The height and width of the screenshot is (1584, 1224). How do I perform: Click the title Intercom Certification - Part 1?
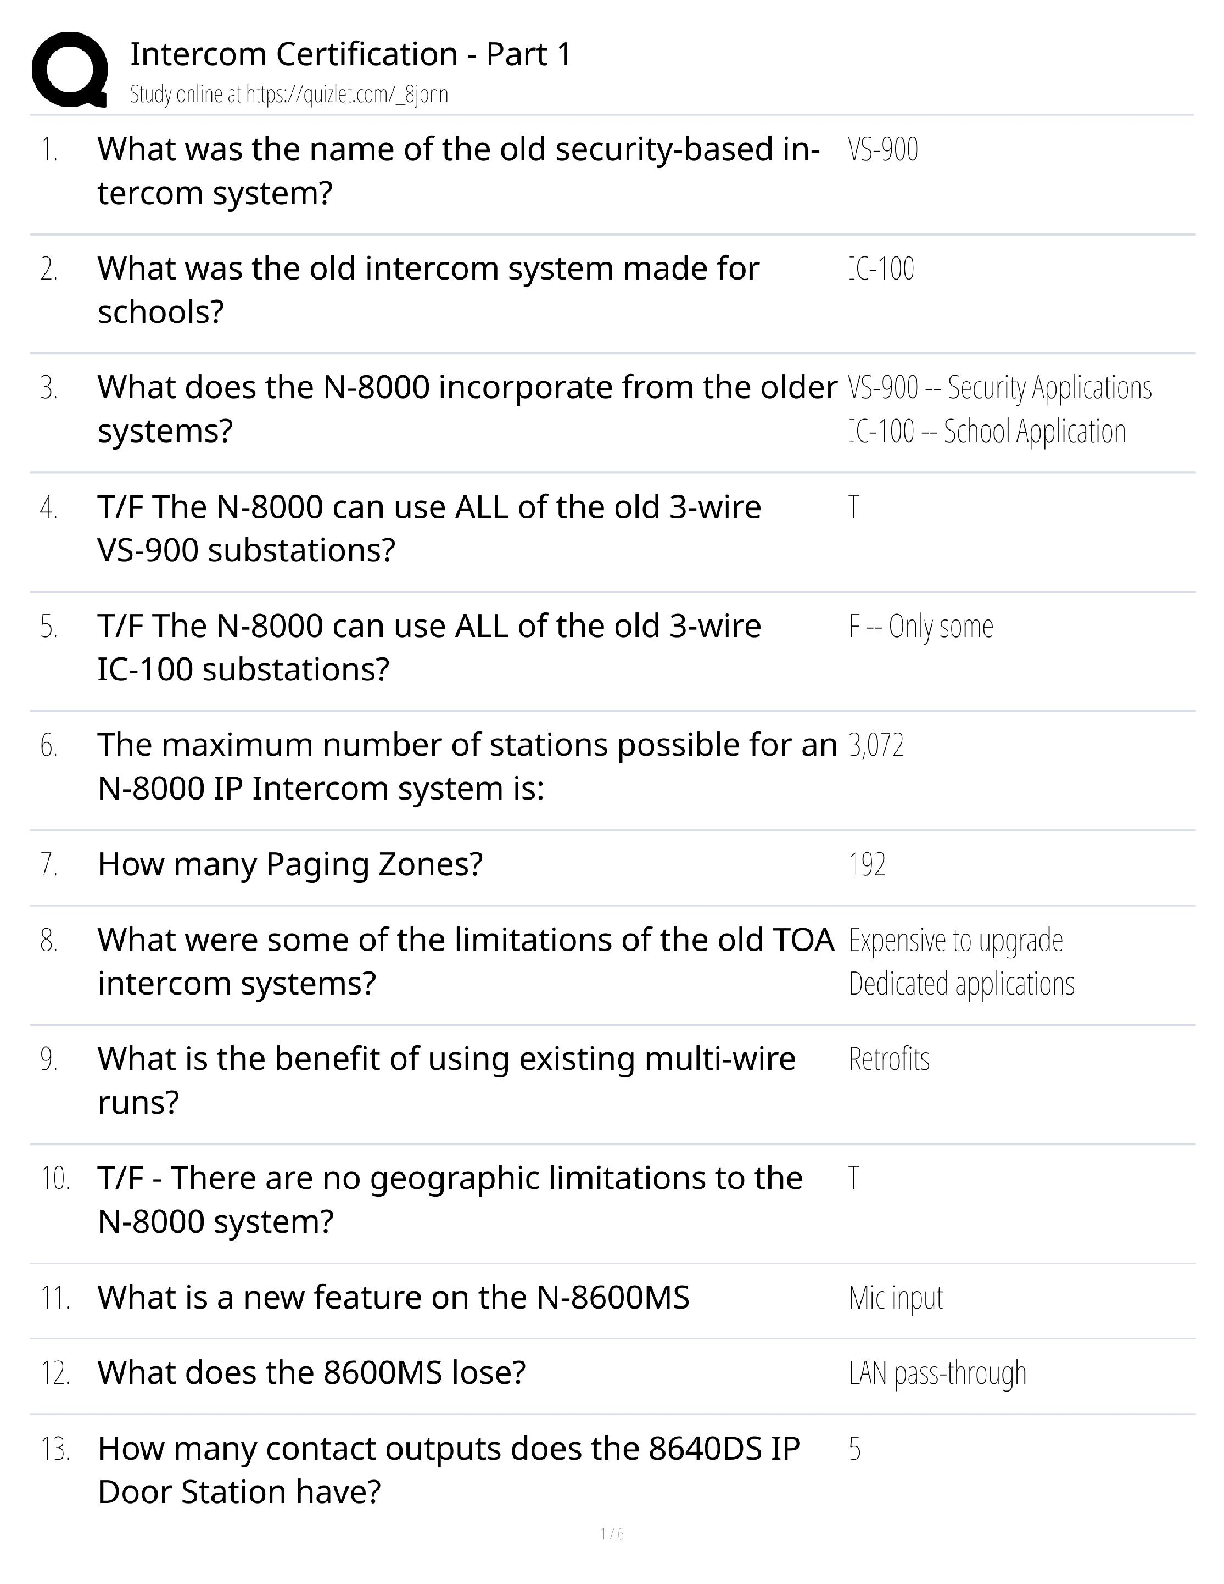point(350,54)
